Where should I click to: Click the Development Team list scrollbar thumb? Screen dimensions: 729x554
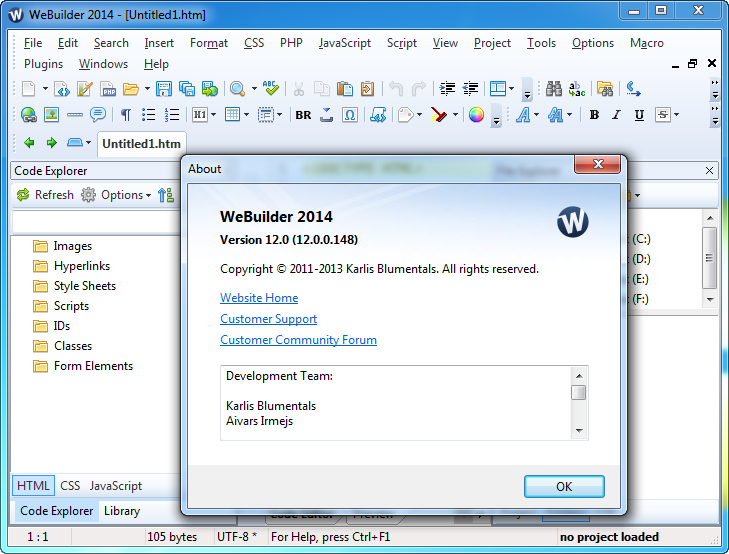click(578, 393)
